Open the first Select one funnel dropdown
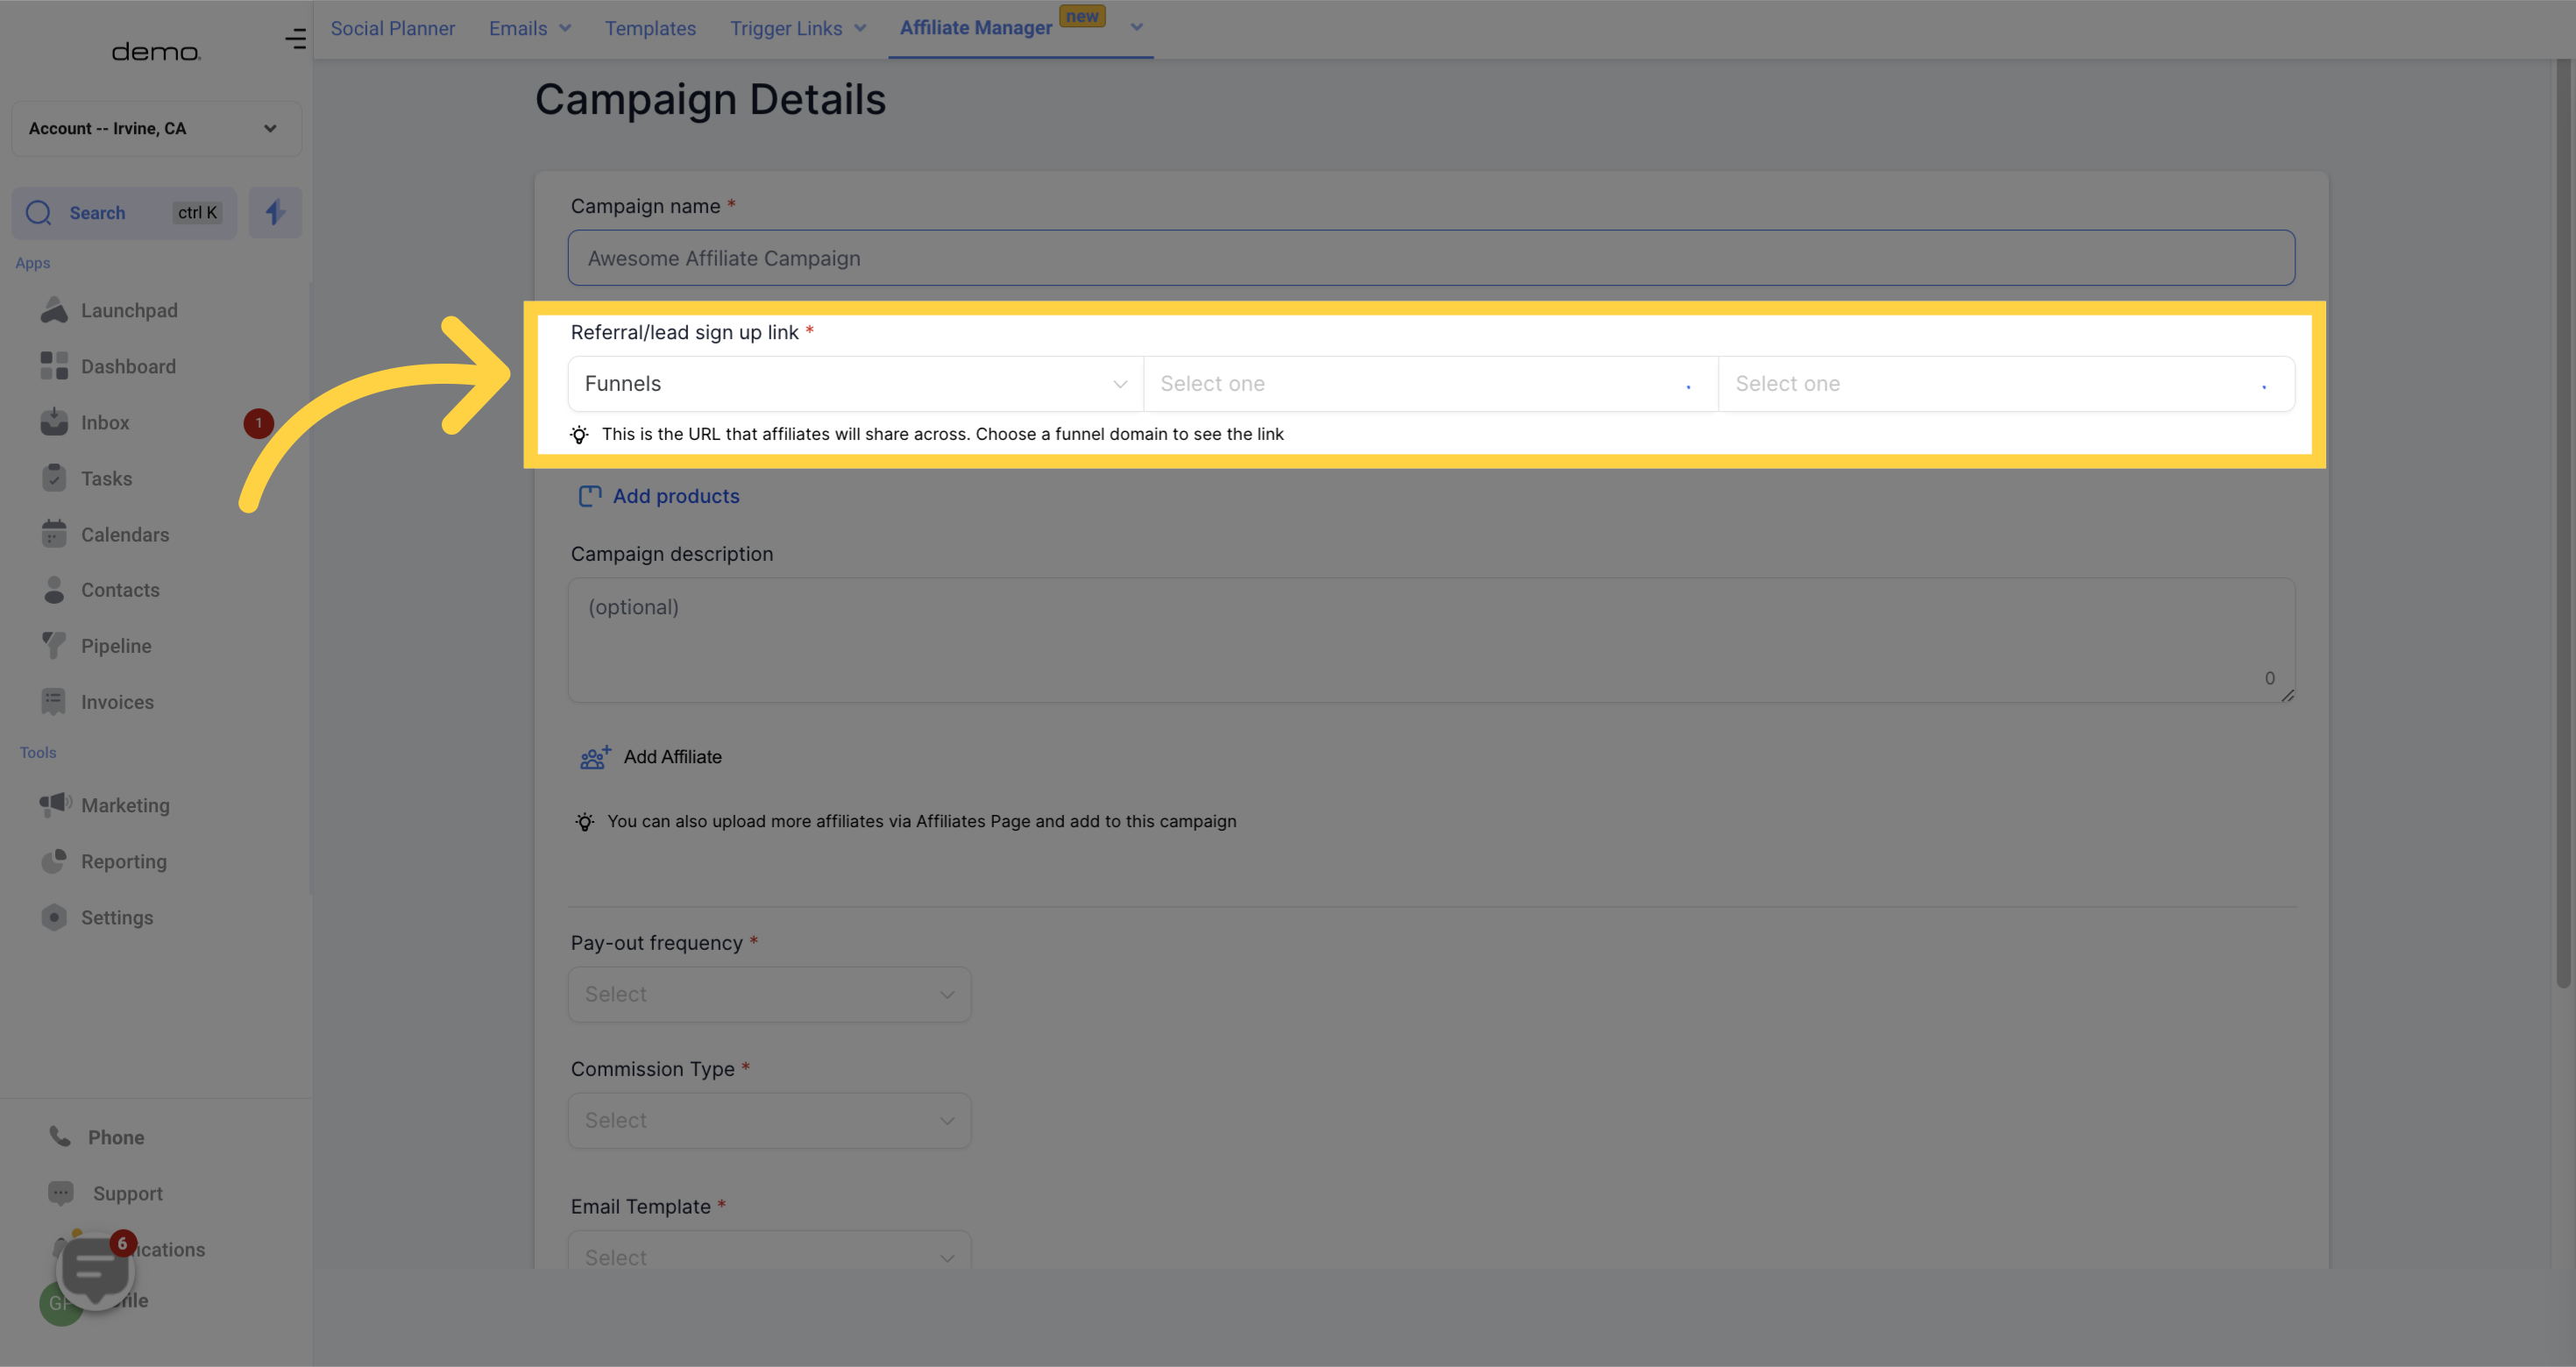The width and height of the screenshot is (2576, 1367). pos(1430,384)
